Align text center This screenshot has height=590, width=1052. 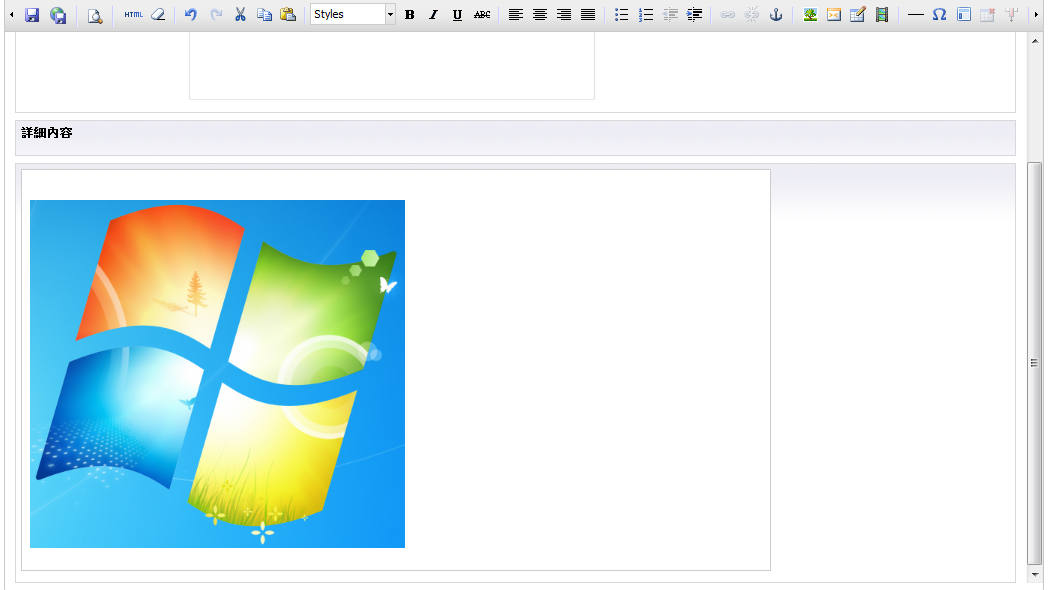pos(539,14)
